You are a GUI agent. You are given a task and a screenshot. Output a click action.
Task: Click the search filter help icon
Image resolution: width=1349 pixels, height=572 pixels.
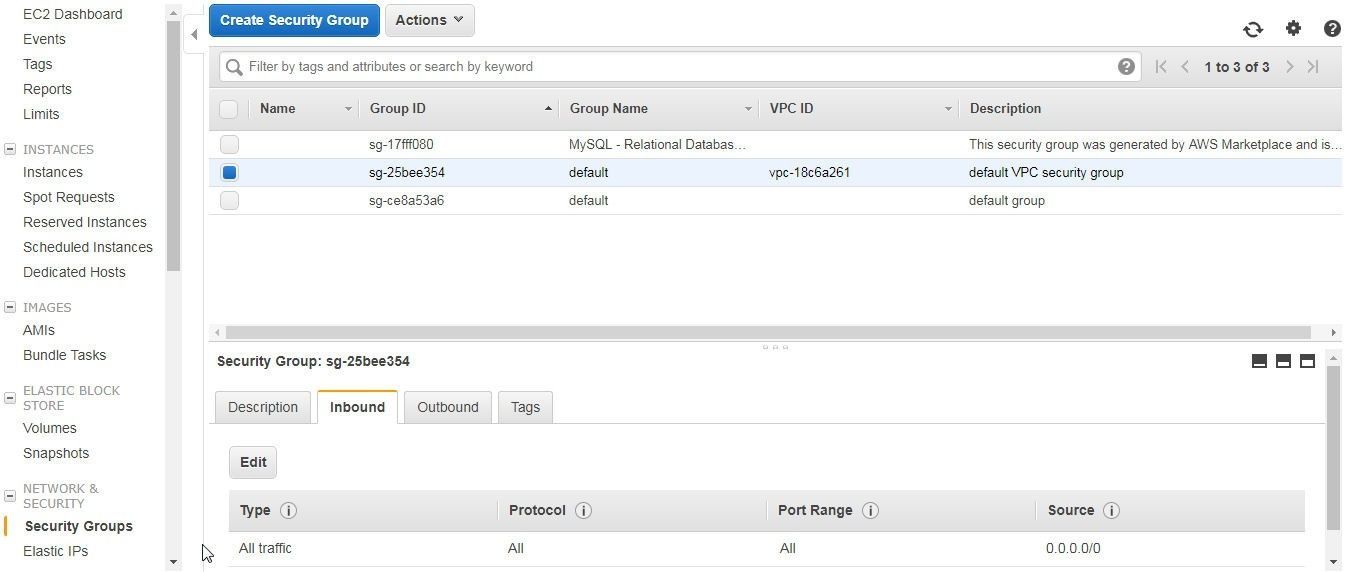point(1126,67)
